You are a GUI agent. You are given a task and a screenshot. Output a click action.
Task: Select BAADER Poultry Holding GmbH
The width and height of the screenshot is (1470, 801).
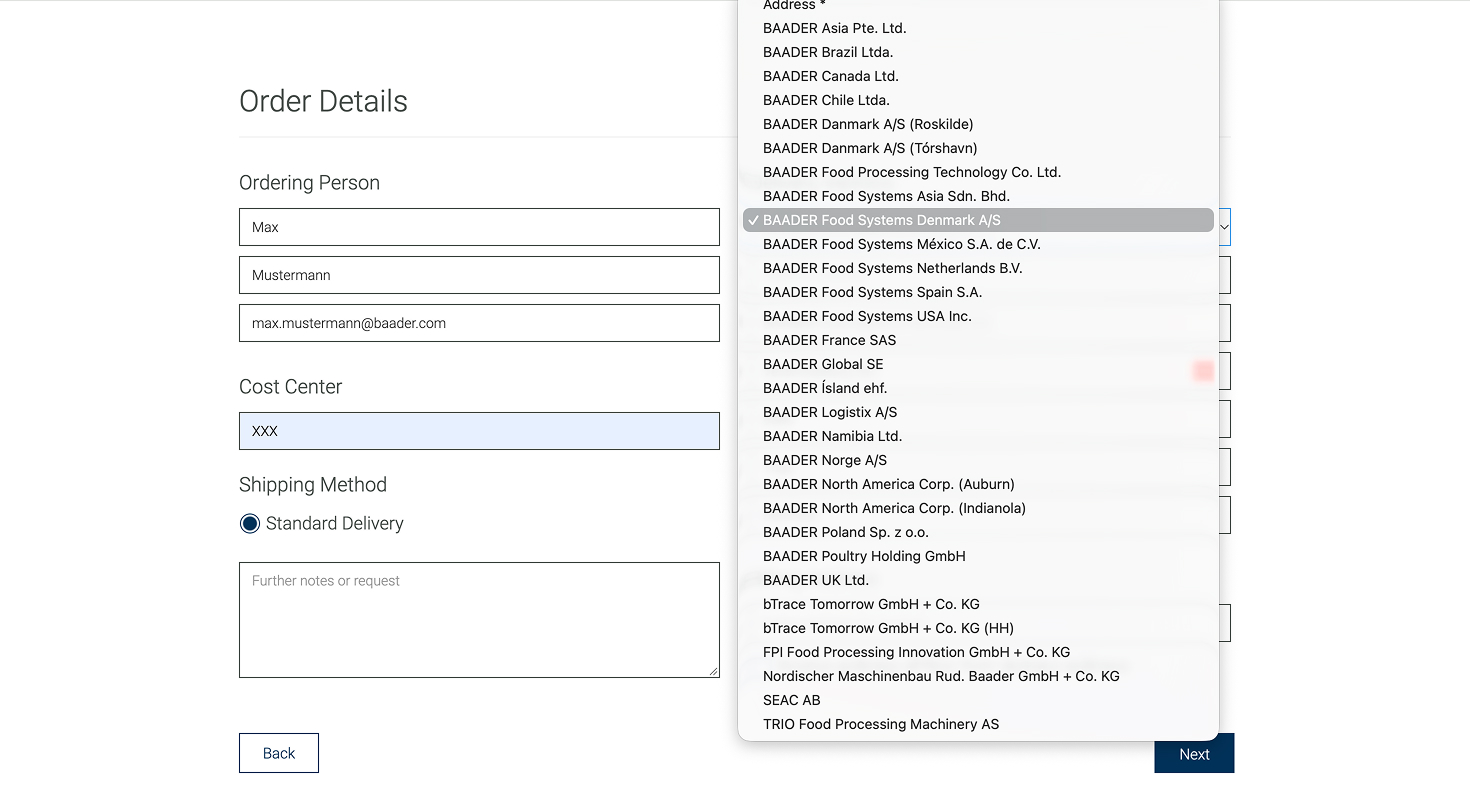coord(978,556)
